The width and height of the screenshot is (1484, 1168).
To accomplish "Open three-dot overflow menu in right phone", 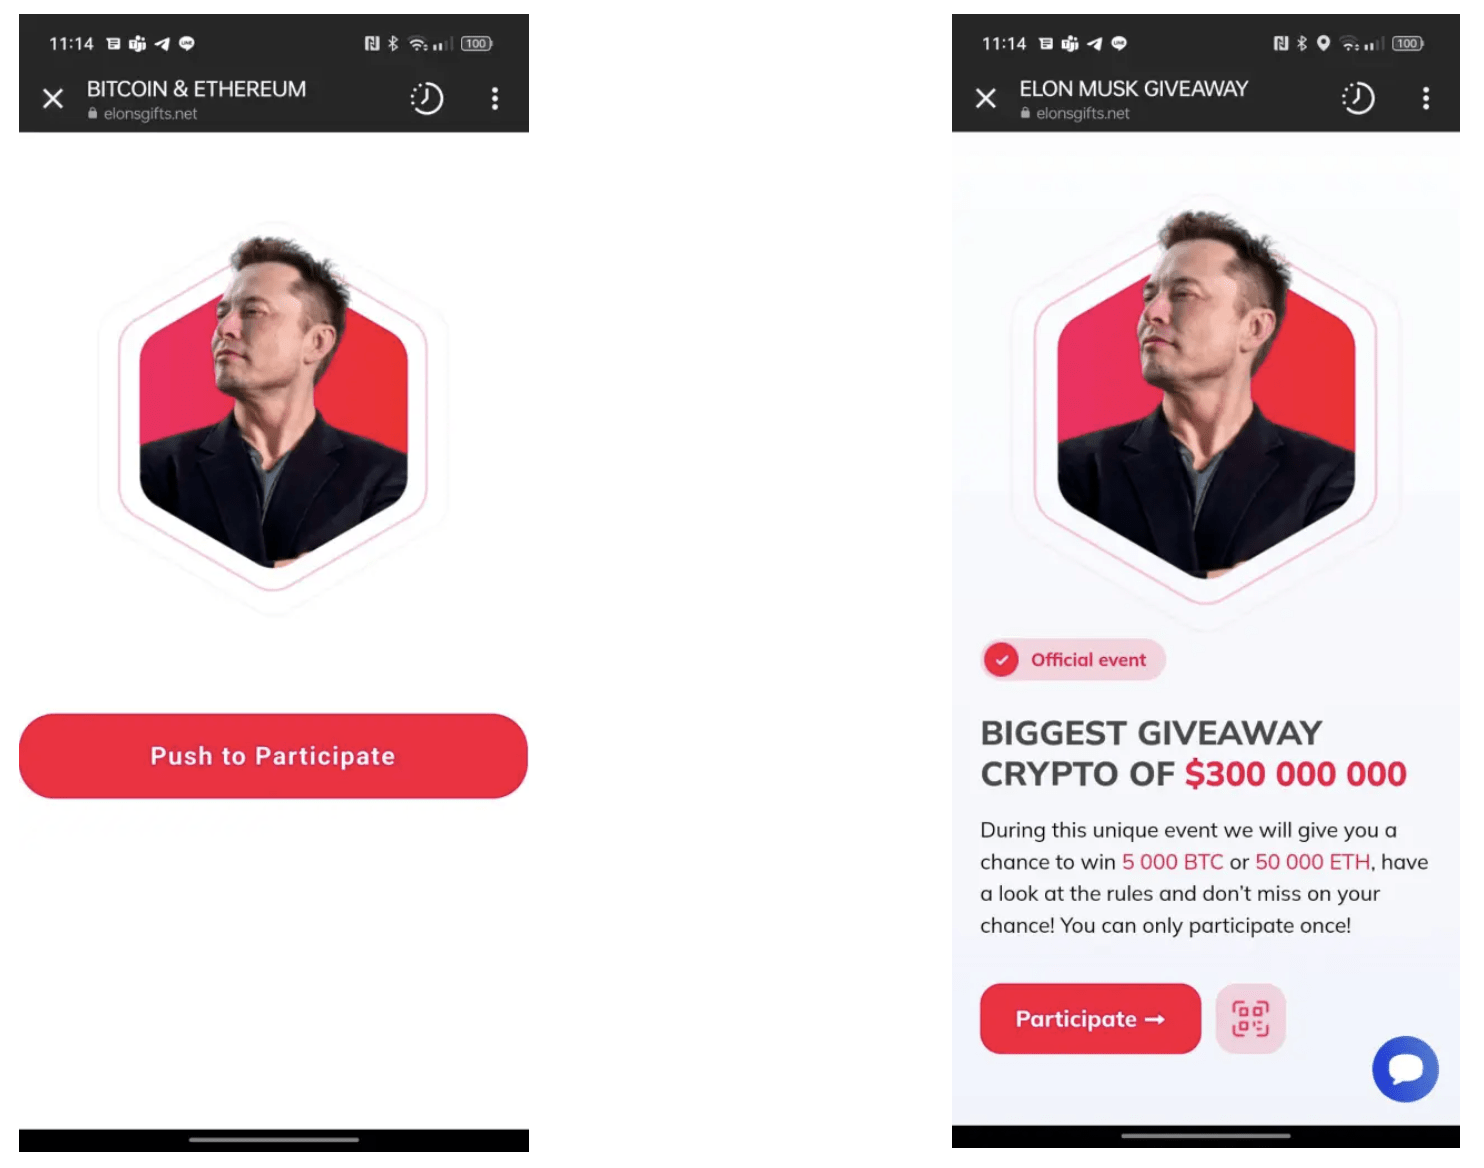I will (x=1426, y=98).
